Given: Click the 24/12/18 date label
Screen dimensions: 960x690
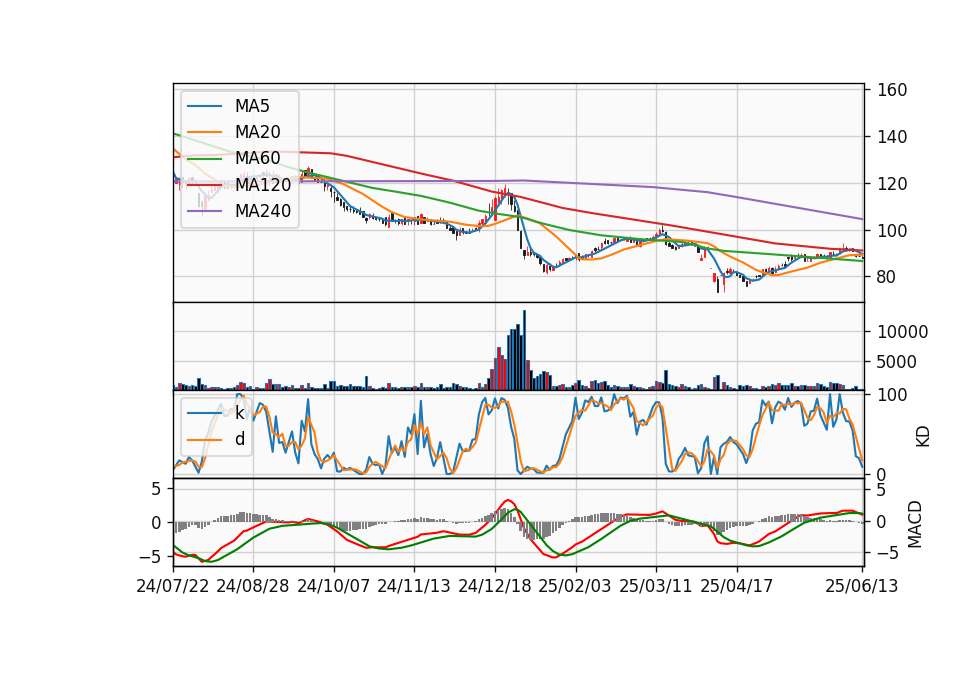Looking at the screenshot, I should (x=495, y=586).
